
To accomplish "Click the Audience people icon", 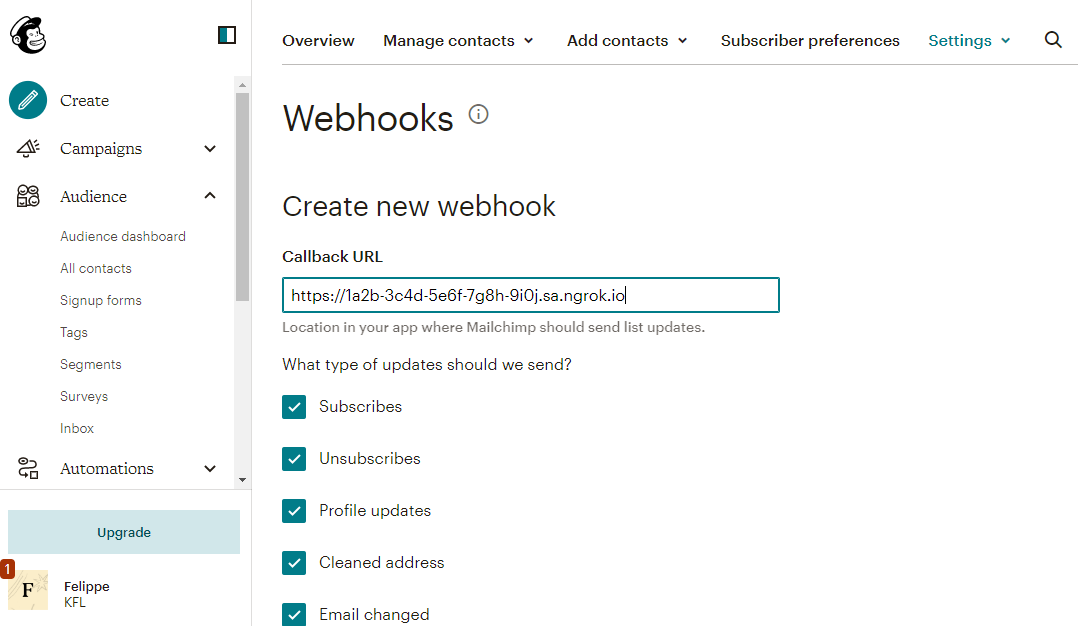I will [28, 196].
